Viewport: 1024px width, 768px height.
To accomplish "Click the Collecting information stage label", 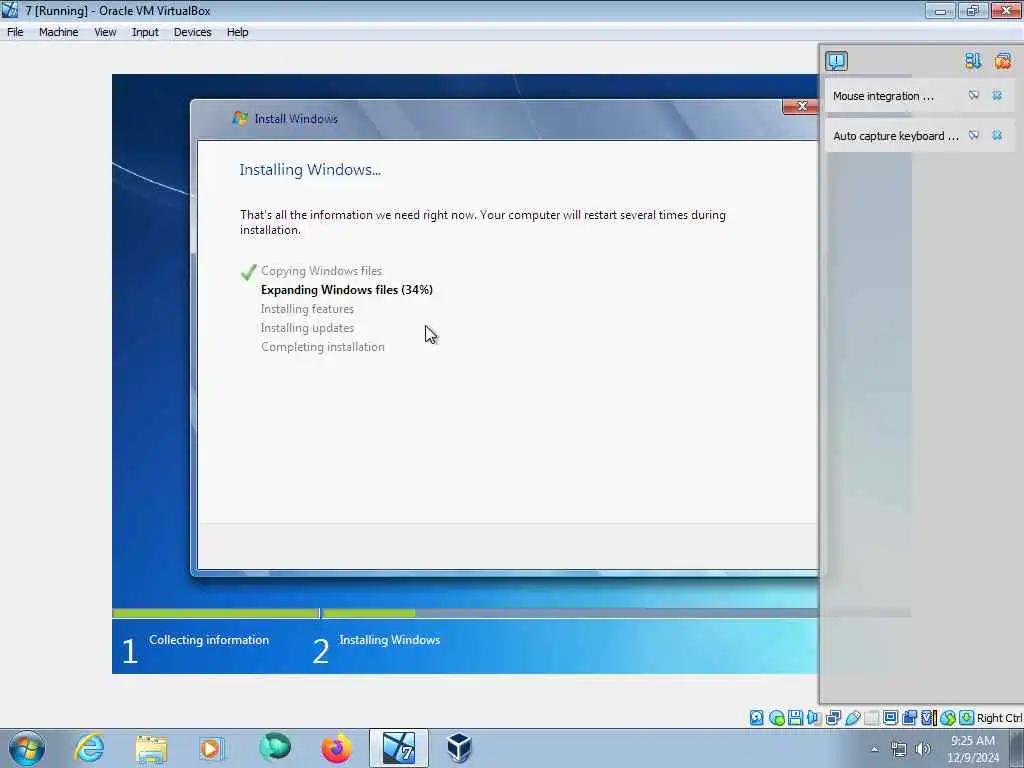I will tap(209, 640).
